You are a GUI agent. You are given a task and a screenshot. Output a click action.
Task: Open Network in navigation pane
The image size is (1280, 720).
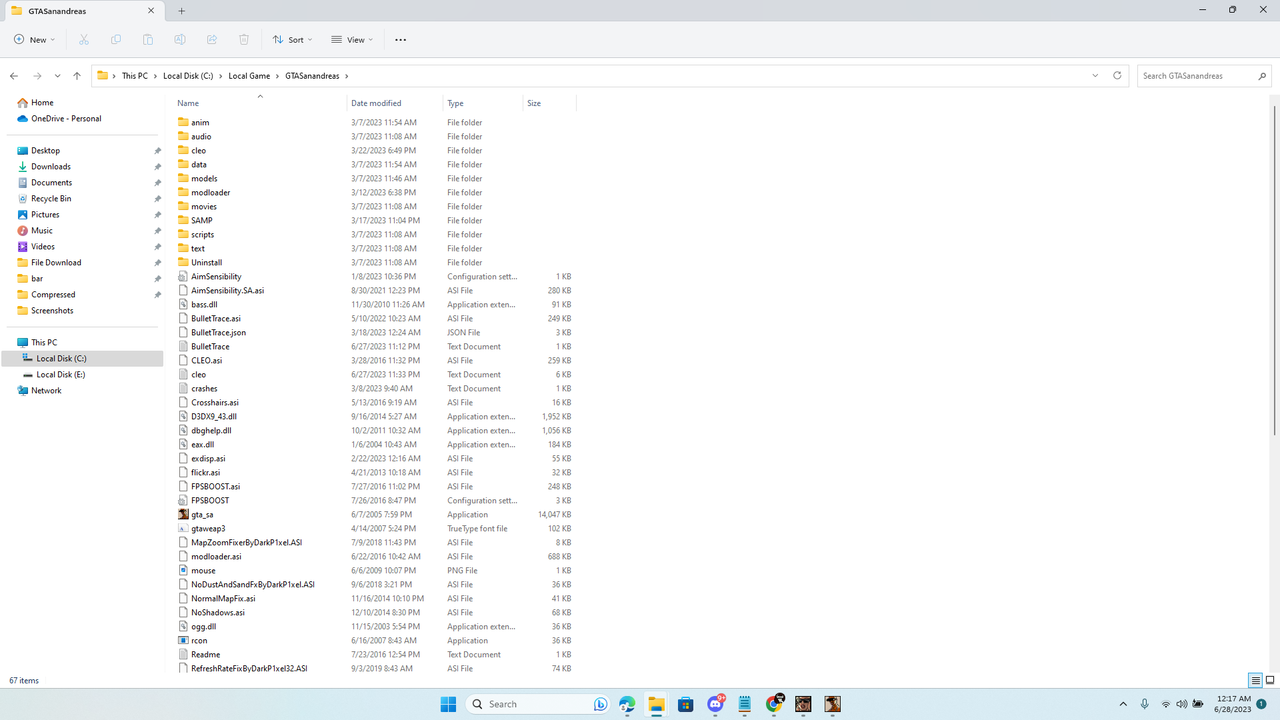coord(46,390)
